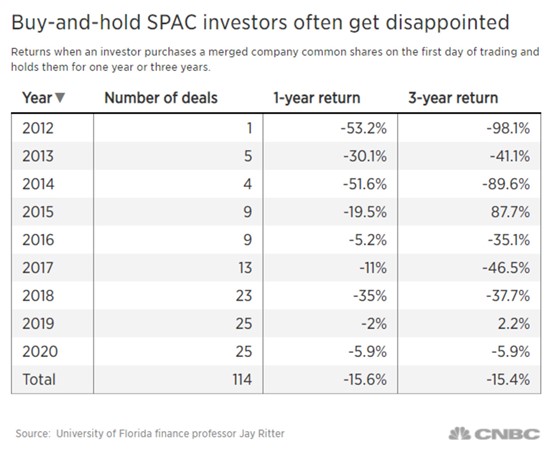Click the 2014 1-year return -51.6% cell
Screen dimensions: 548x453
click(x=330, y=184)
